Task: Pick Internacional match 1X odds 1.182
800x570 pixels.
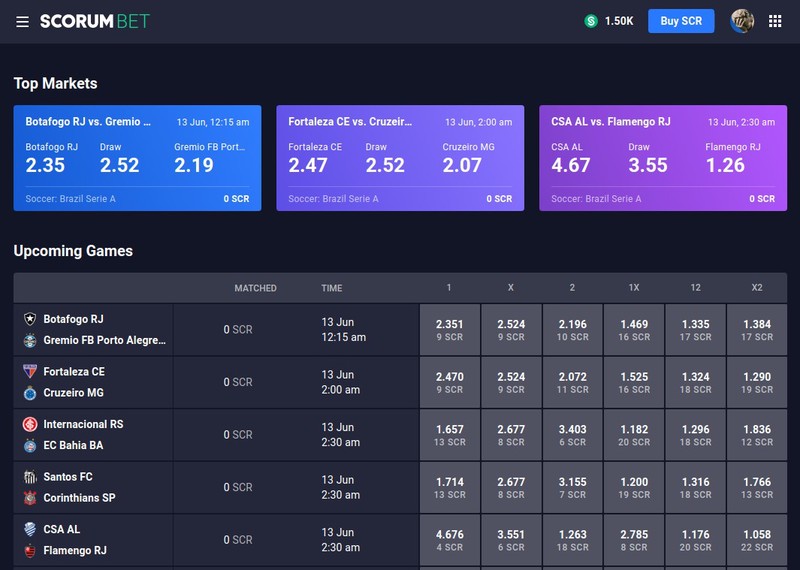Action: click(634, 435)
